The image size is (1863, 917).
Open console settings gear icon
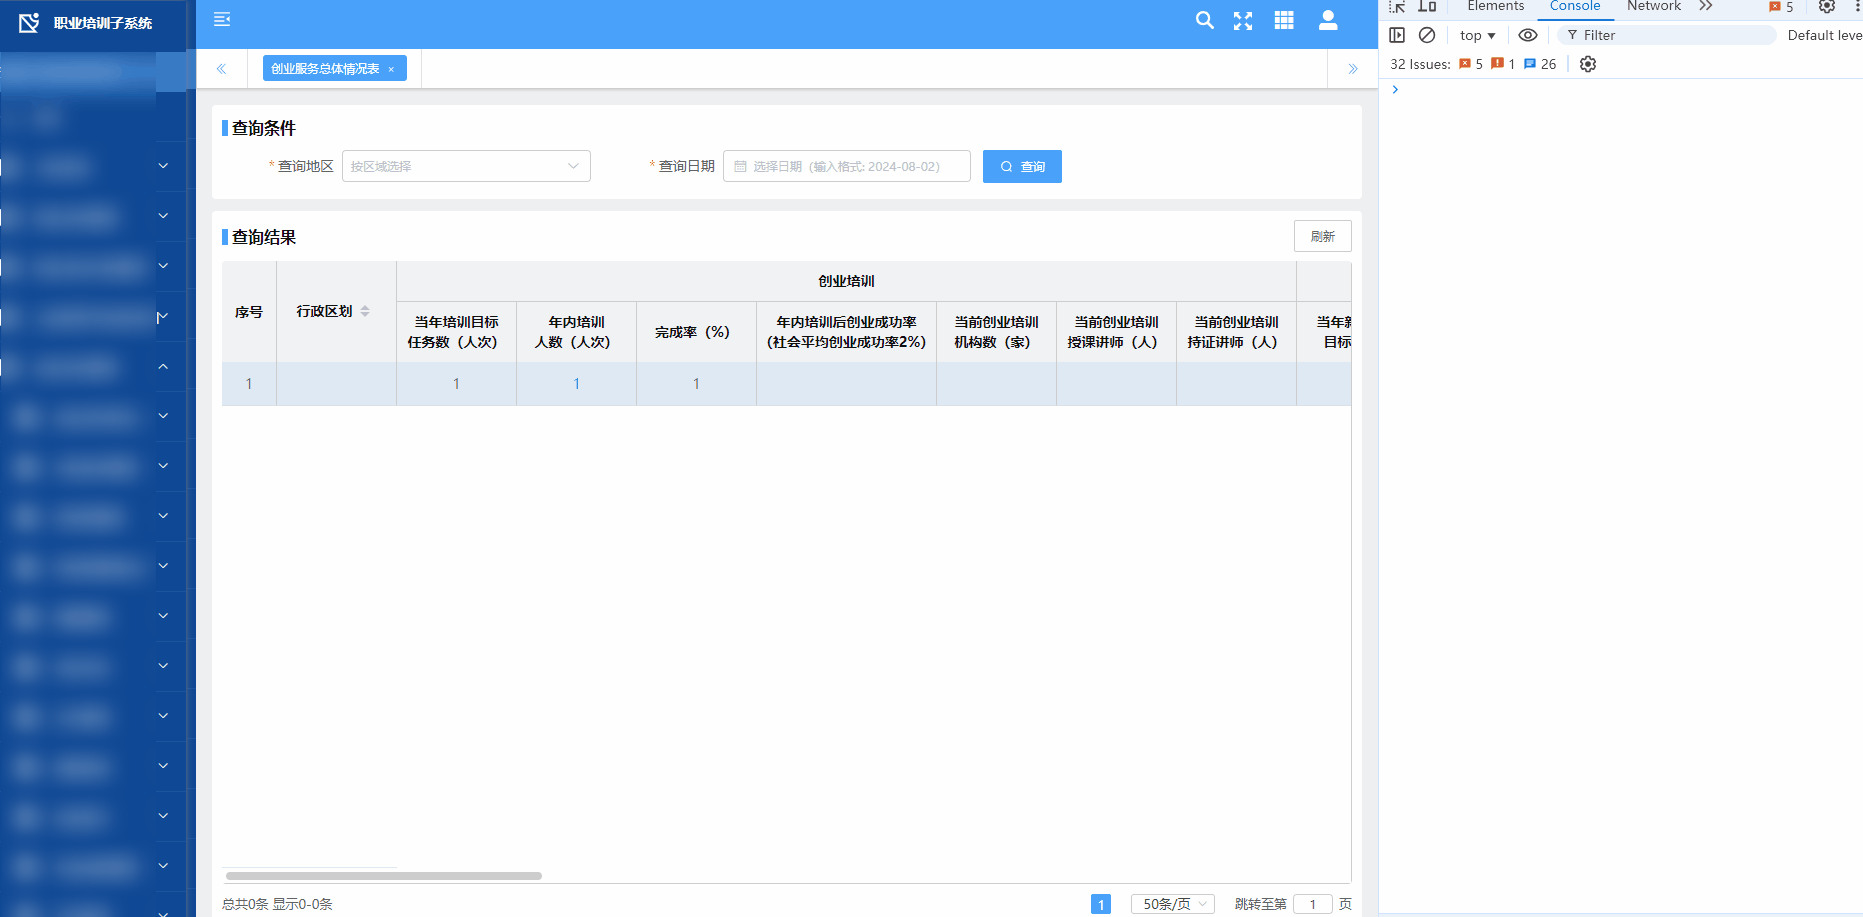point(1588,64)
